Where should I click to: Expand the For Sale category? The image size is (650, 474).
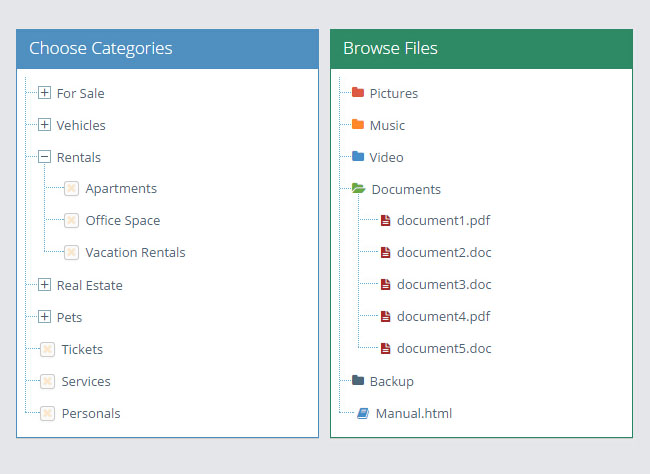[44, 93]
